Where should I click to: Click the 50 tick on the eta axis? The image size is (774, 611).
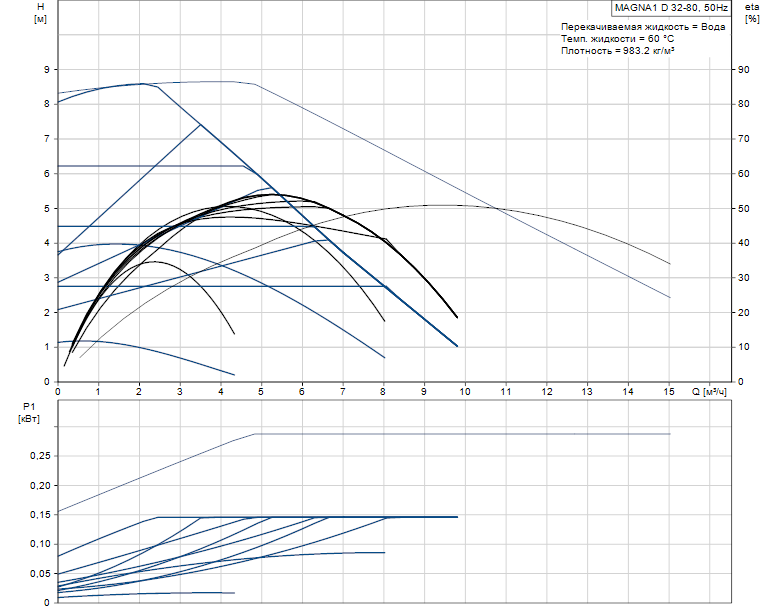(743, 209)
